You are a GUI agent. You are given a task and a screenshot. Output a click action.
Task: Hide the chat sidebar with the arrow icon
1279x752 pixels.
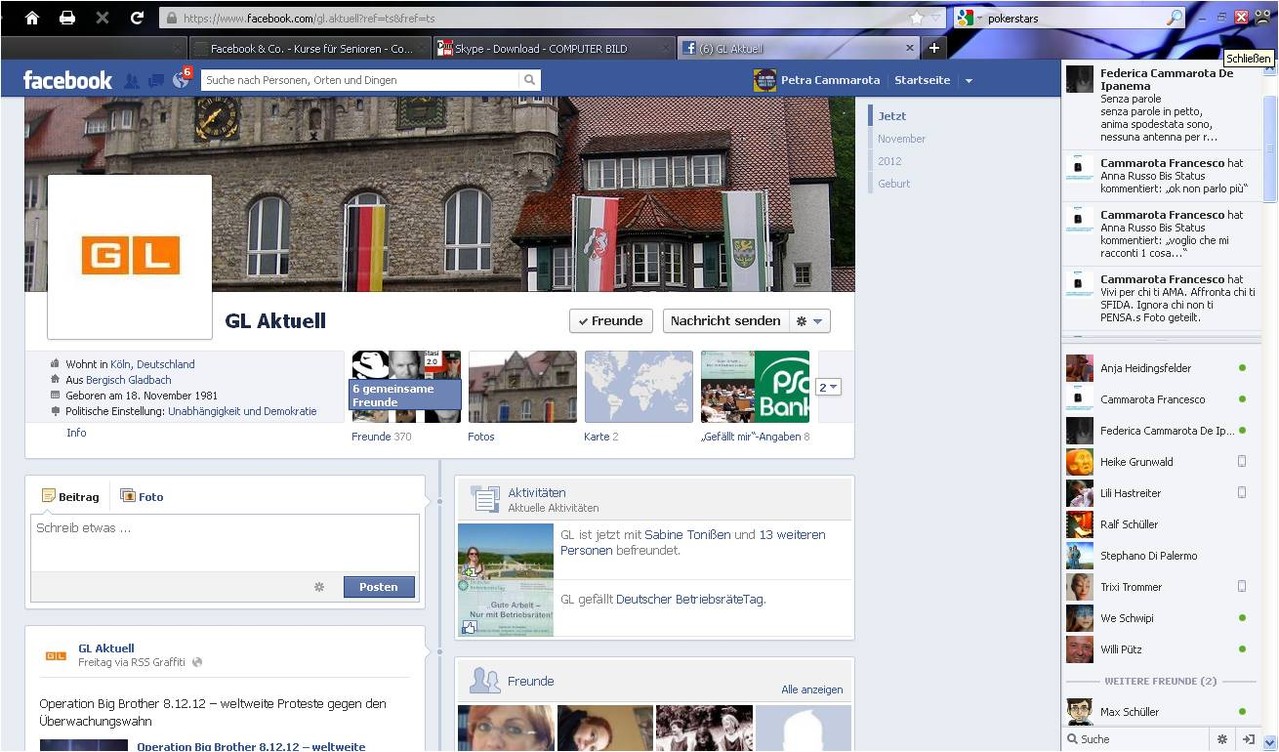point(1248,739)
